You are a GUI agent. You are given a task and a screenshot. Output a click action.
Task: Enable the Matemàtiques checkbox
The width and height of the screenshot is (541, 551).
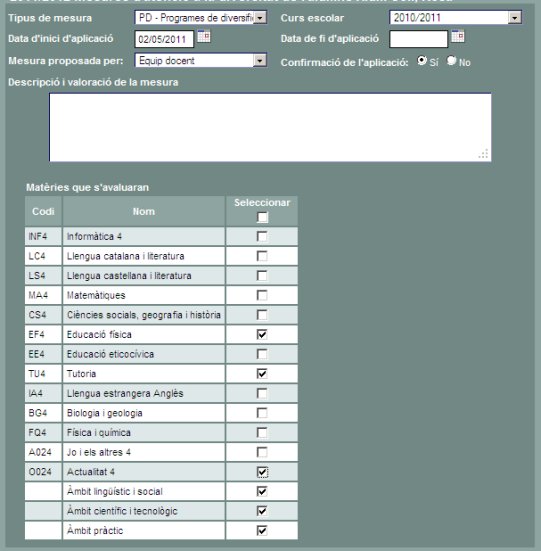(262, 296)
